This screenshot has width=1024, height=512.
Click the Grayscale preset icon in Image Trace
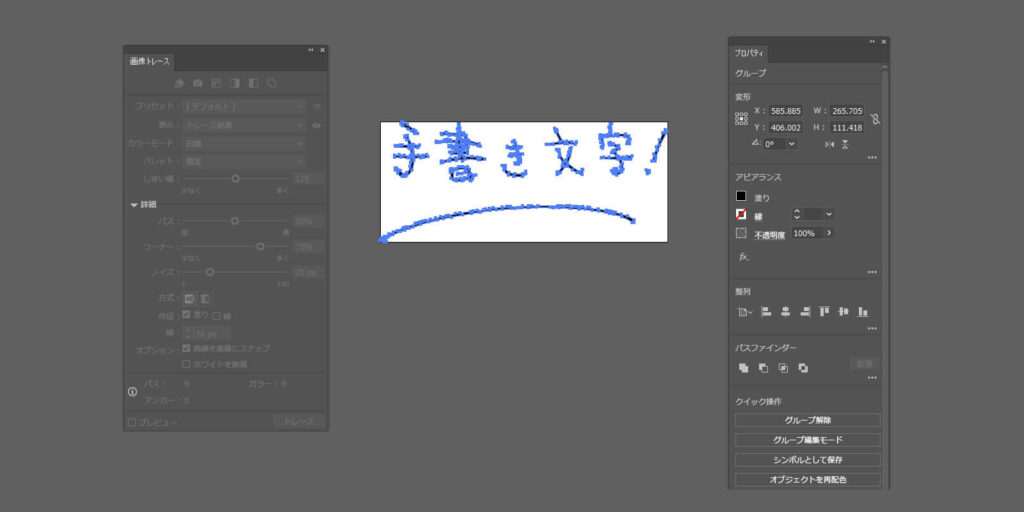pos(234,83)
